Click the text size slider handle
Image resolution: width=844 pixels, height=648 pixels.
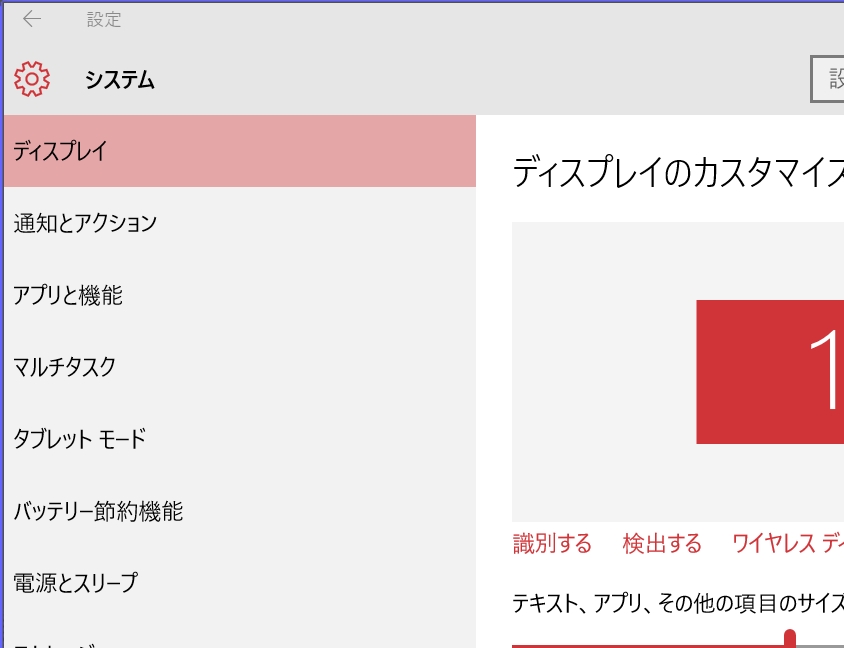tap(790, 639)
